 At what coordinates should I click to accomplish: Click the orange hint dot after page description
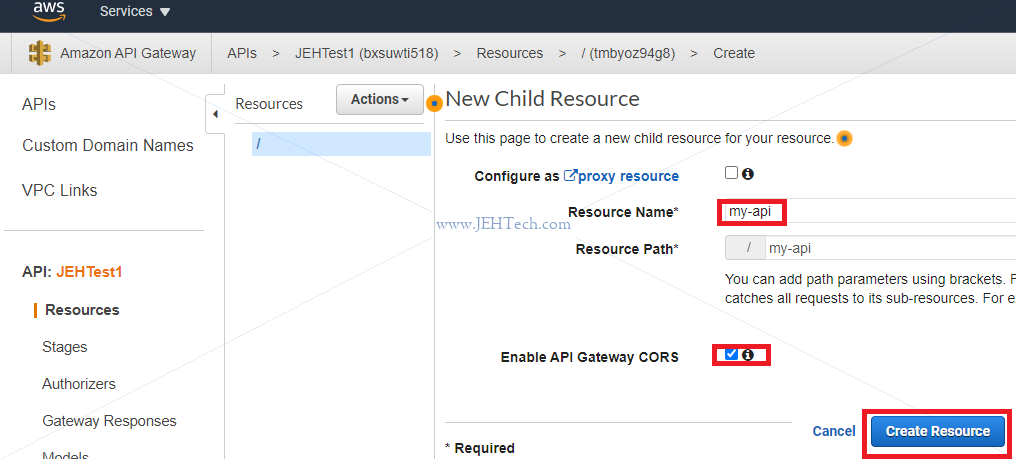tap(844, 138)
